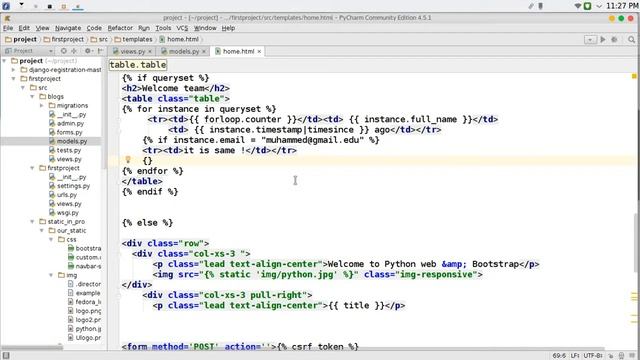Image resolution: width=640 pixels, height=360 pixels.
Task: Open the Edit menu
Action: click(x=24, y=28)
